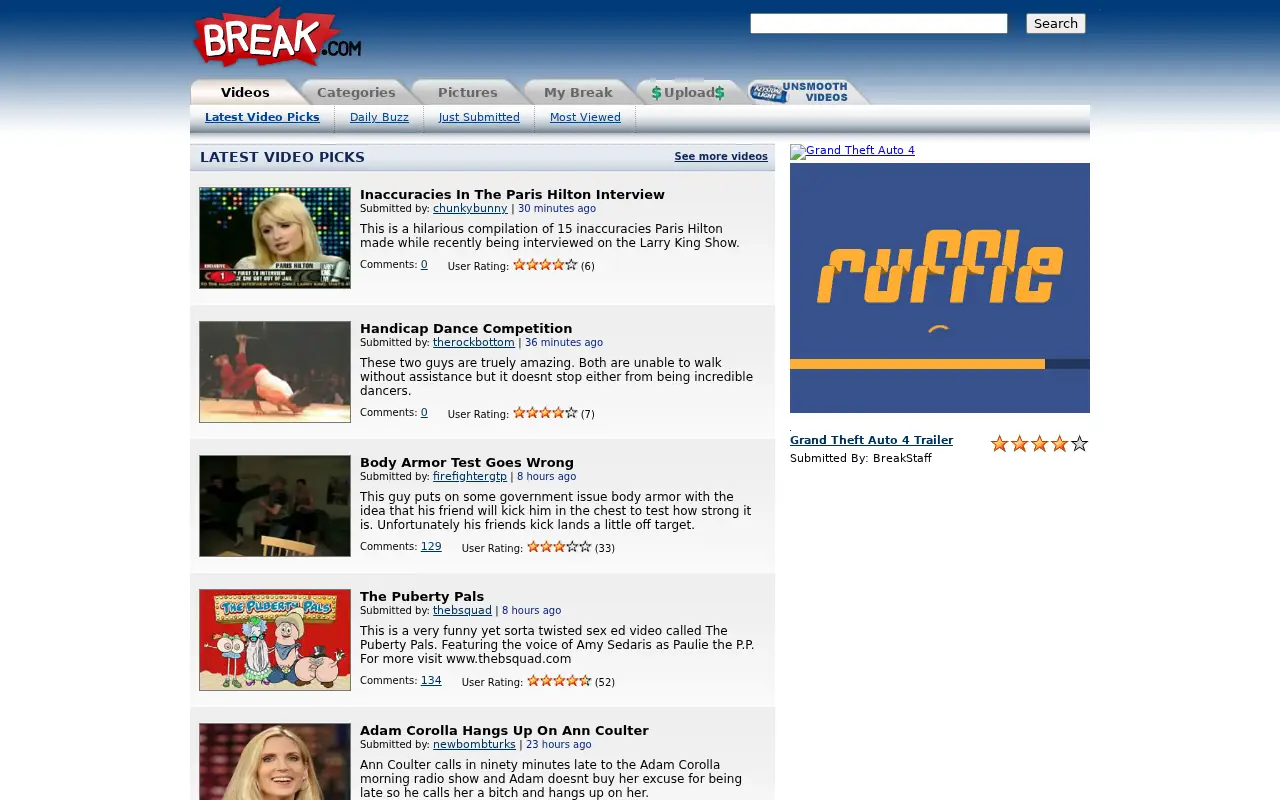View submitter chunkybunny's profile
Screen dimensions: 1280x800
point(470,208)
